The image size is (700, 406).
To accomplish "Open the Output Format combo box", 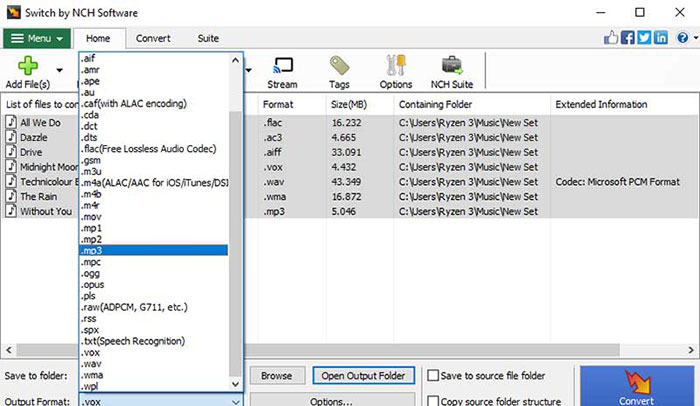I will click(161, 401).
